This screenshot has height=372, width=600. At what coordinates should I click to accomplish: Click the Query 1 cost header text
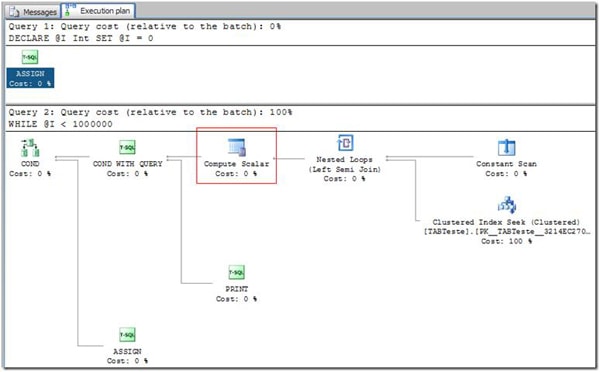point(145,26)
